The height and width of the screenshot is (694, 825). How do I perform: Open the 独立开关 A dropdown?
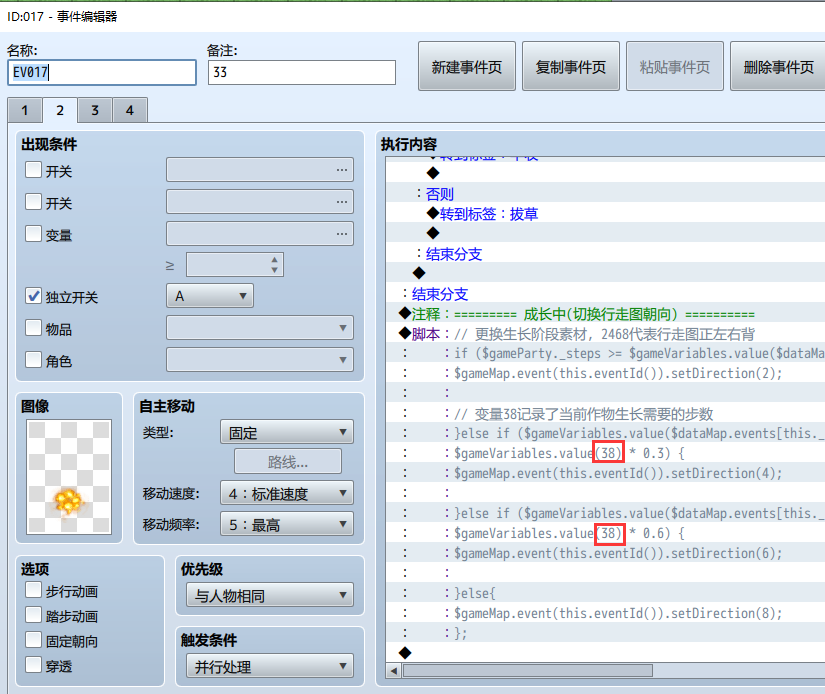point(210,296)
